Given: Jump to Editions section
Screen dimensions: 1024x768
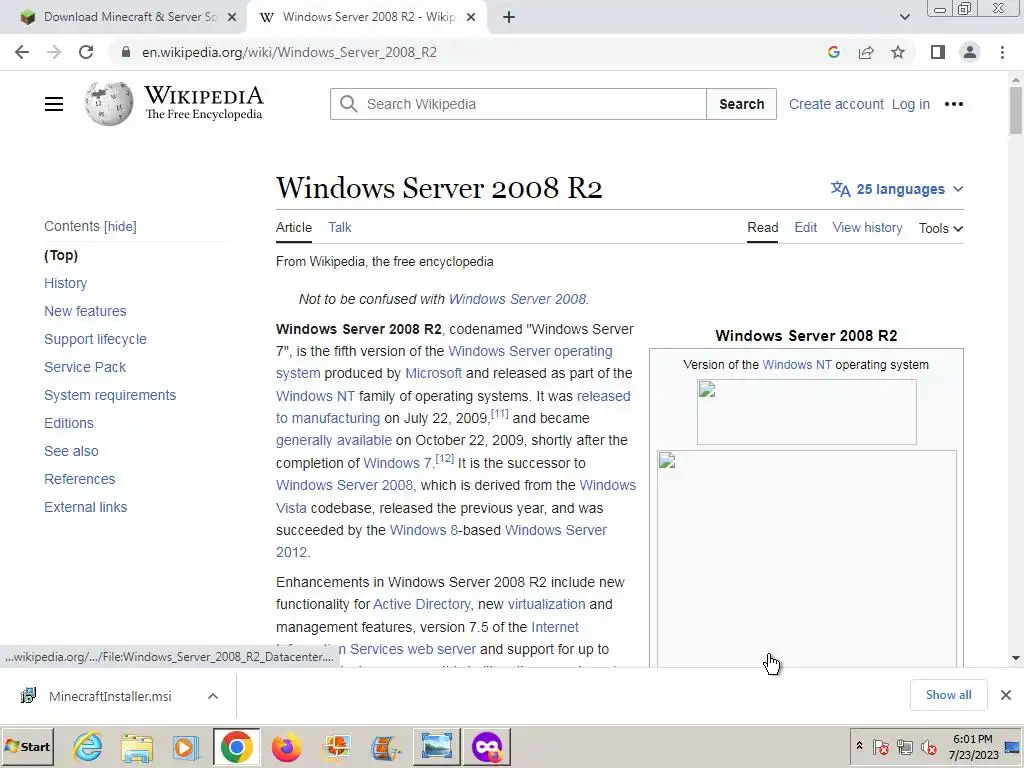Looking at the screenshot, I should click(69, 424).
